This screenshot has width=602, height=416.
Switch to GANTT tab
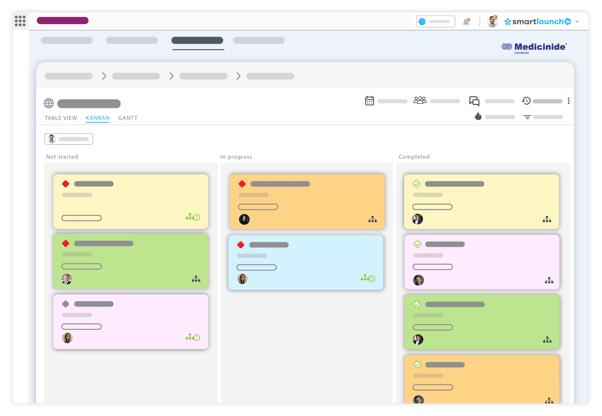click(x=127, y=118)
